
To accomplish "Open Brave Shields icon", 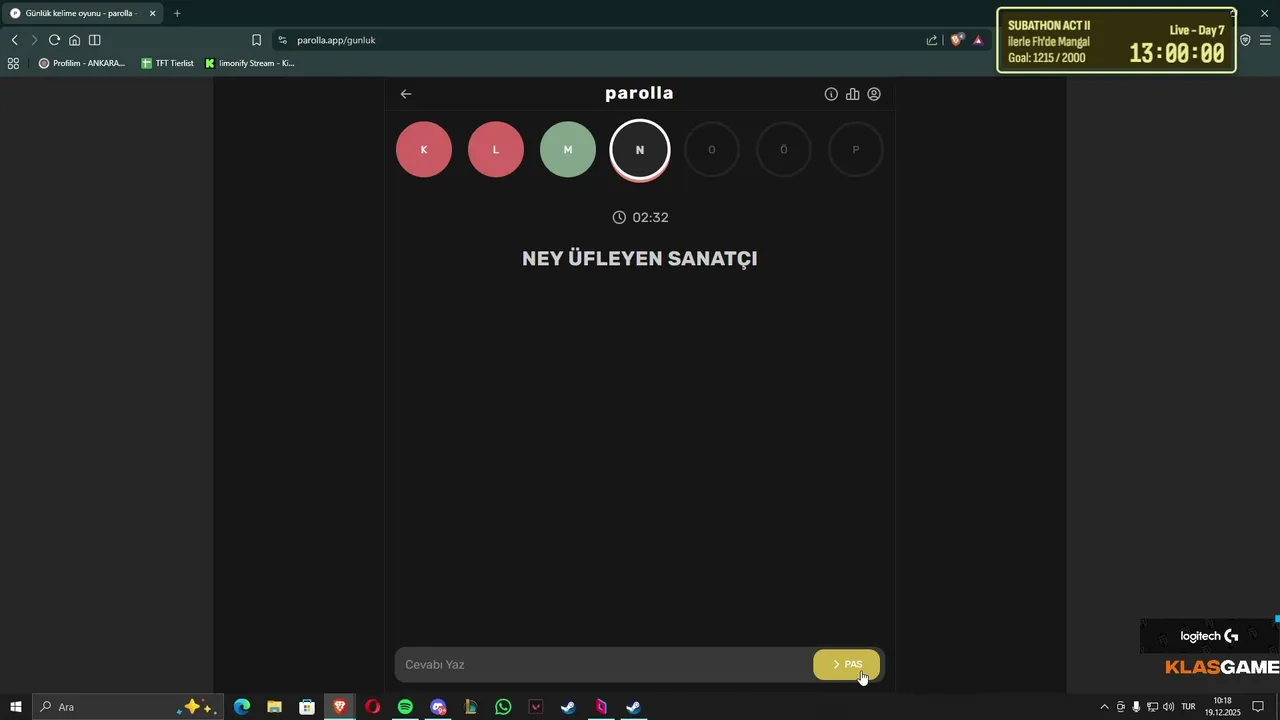I will coord(957,40).
